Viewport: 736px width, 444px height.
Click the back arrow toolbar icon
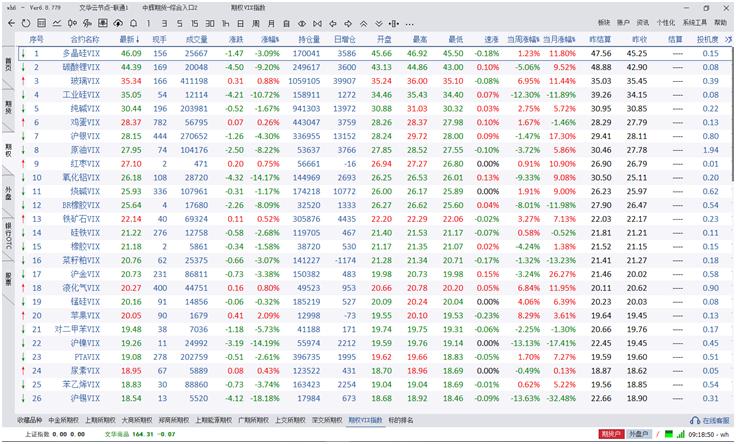(x=9, y=21)
